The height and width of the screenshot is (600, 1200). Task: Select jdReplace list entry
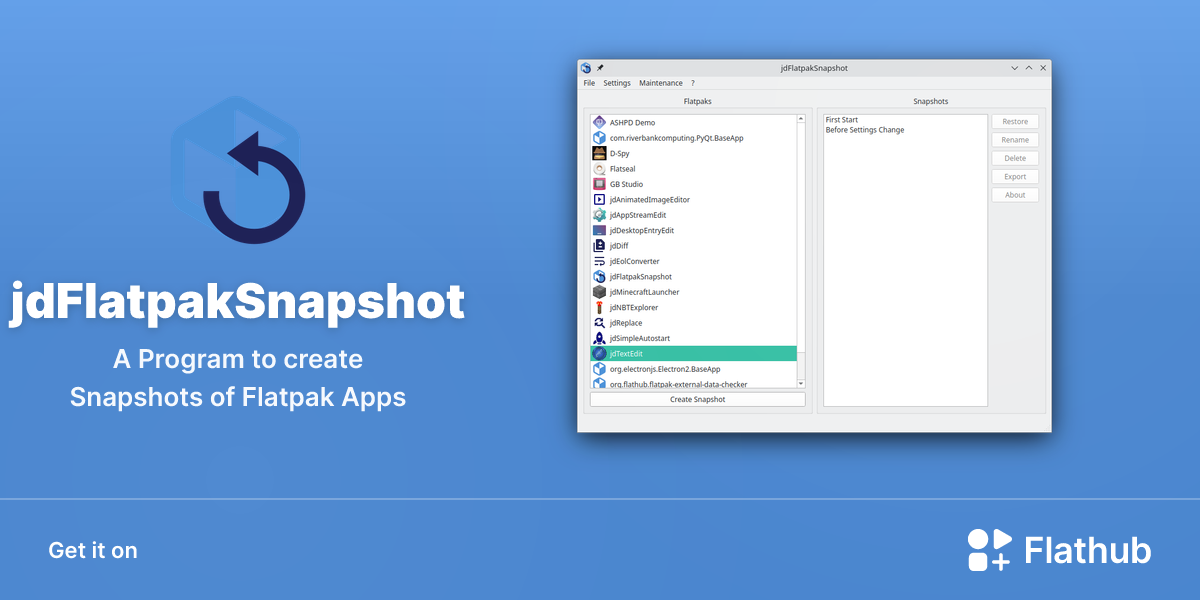point(693,323)
